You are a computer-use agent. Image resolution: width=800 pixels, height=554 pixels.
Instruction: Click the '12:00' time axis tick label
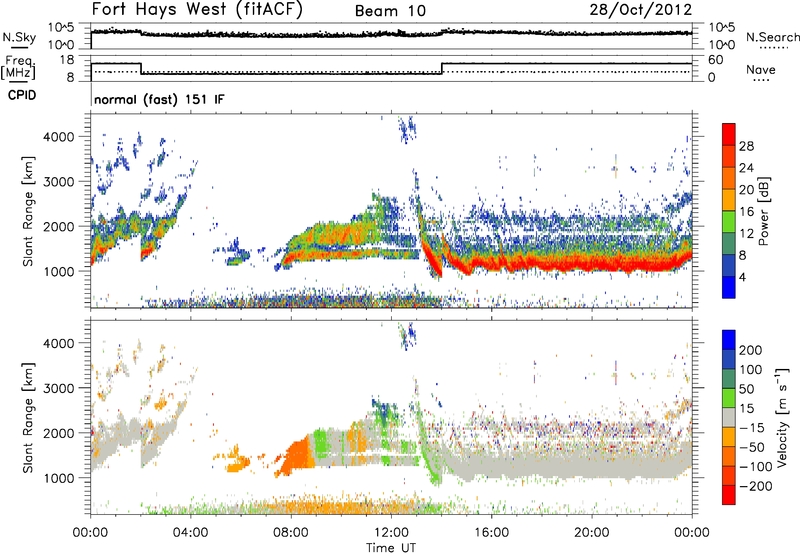coord(391,533)
